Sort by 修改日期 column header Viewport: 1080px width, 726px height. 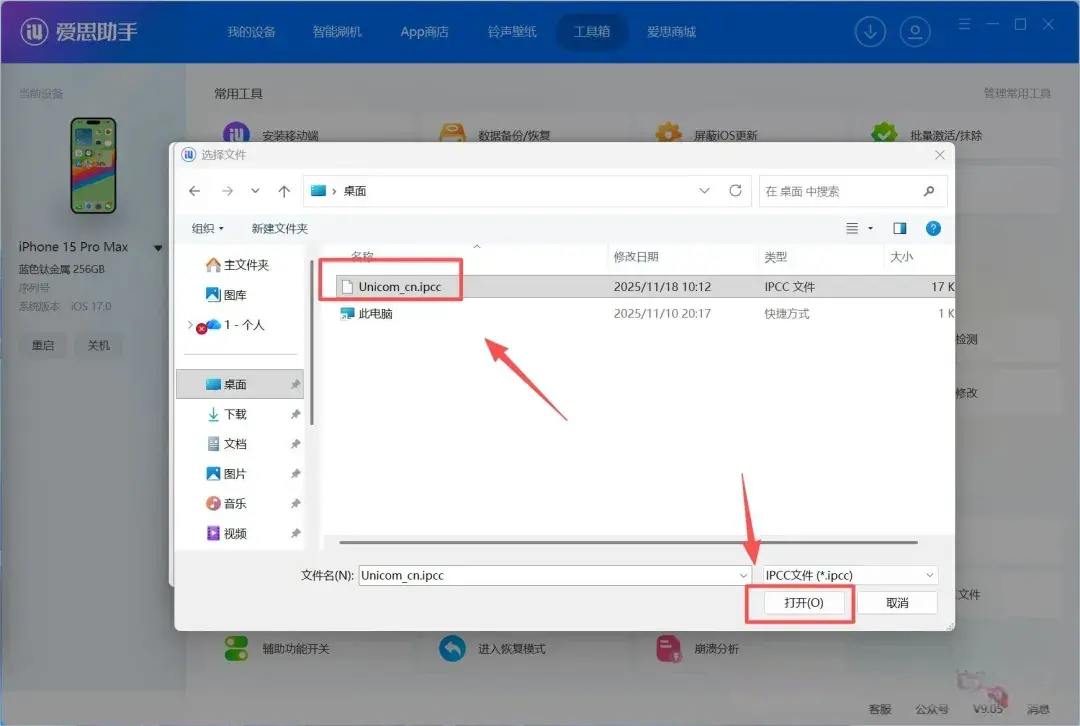pyautogui.click(x=636, y=257)
